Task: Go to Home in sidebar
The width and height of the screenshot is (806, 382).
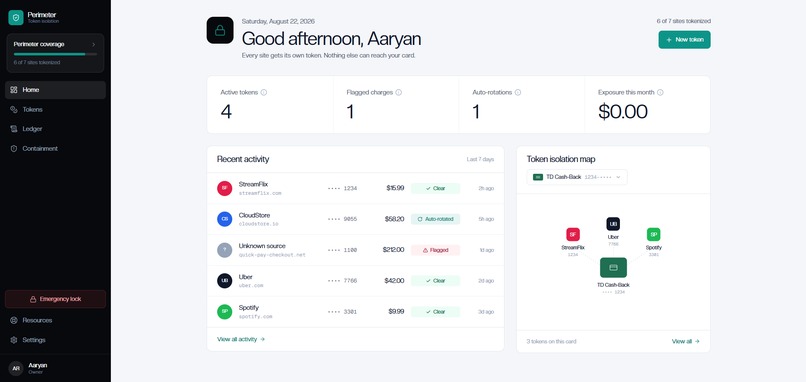Action: pyautogui.click(x=56, y=90)
